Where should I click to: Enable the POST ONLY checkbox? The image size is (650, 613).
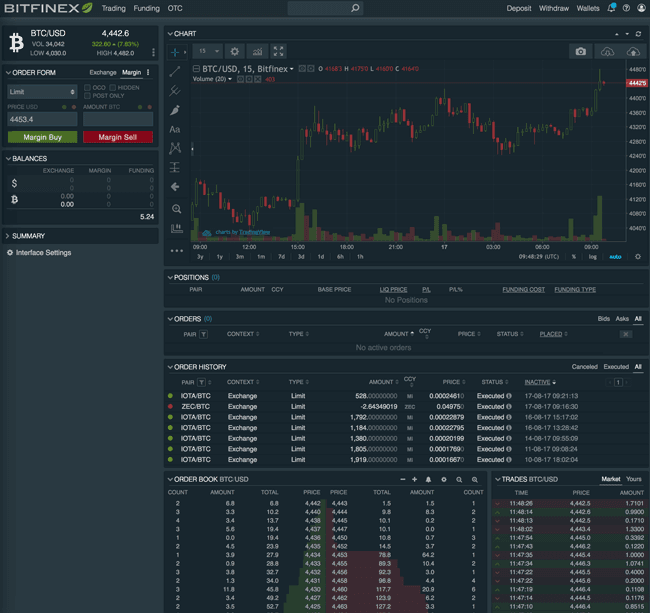pyautogui.click(x=87, y=96)
